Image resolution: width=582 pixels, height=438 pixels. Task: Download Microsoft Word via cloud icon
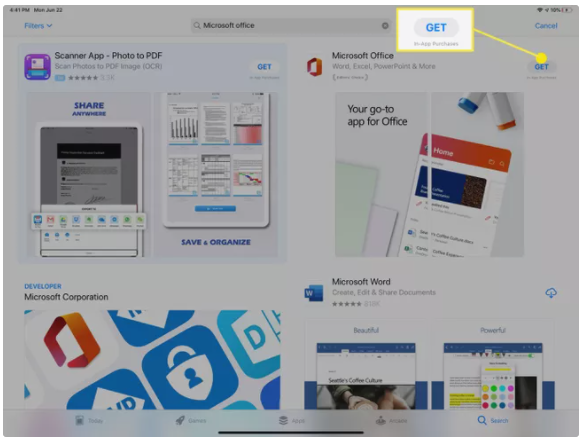coord(551,293)
